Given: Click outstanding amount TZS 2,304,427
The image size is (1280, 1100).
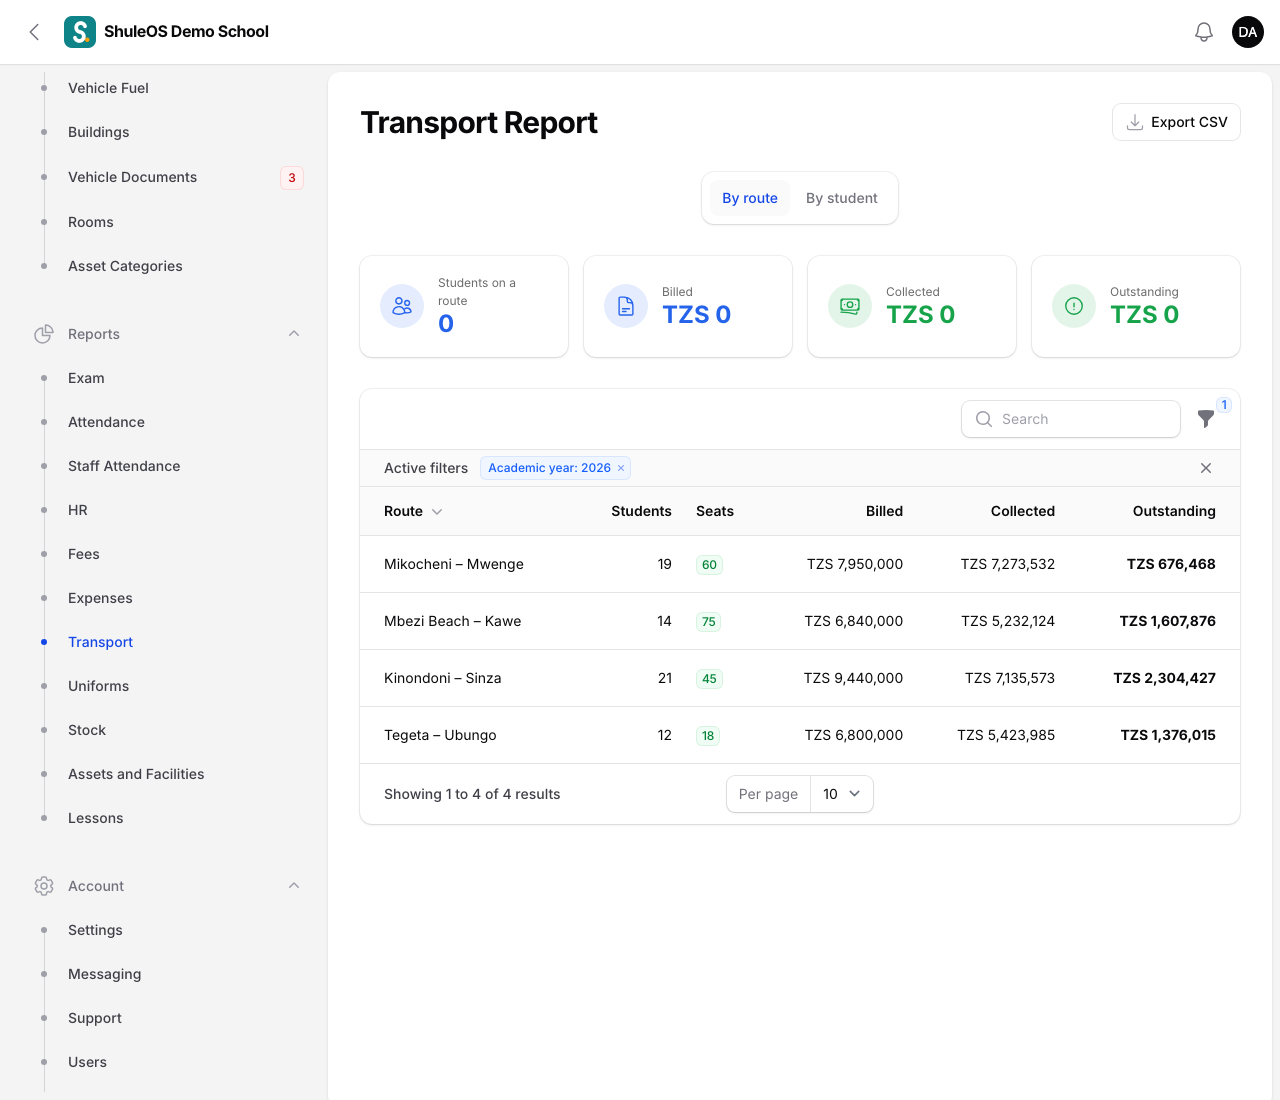Looking at the screenshot, I should [1164, 678].
